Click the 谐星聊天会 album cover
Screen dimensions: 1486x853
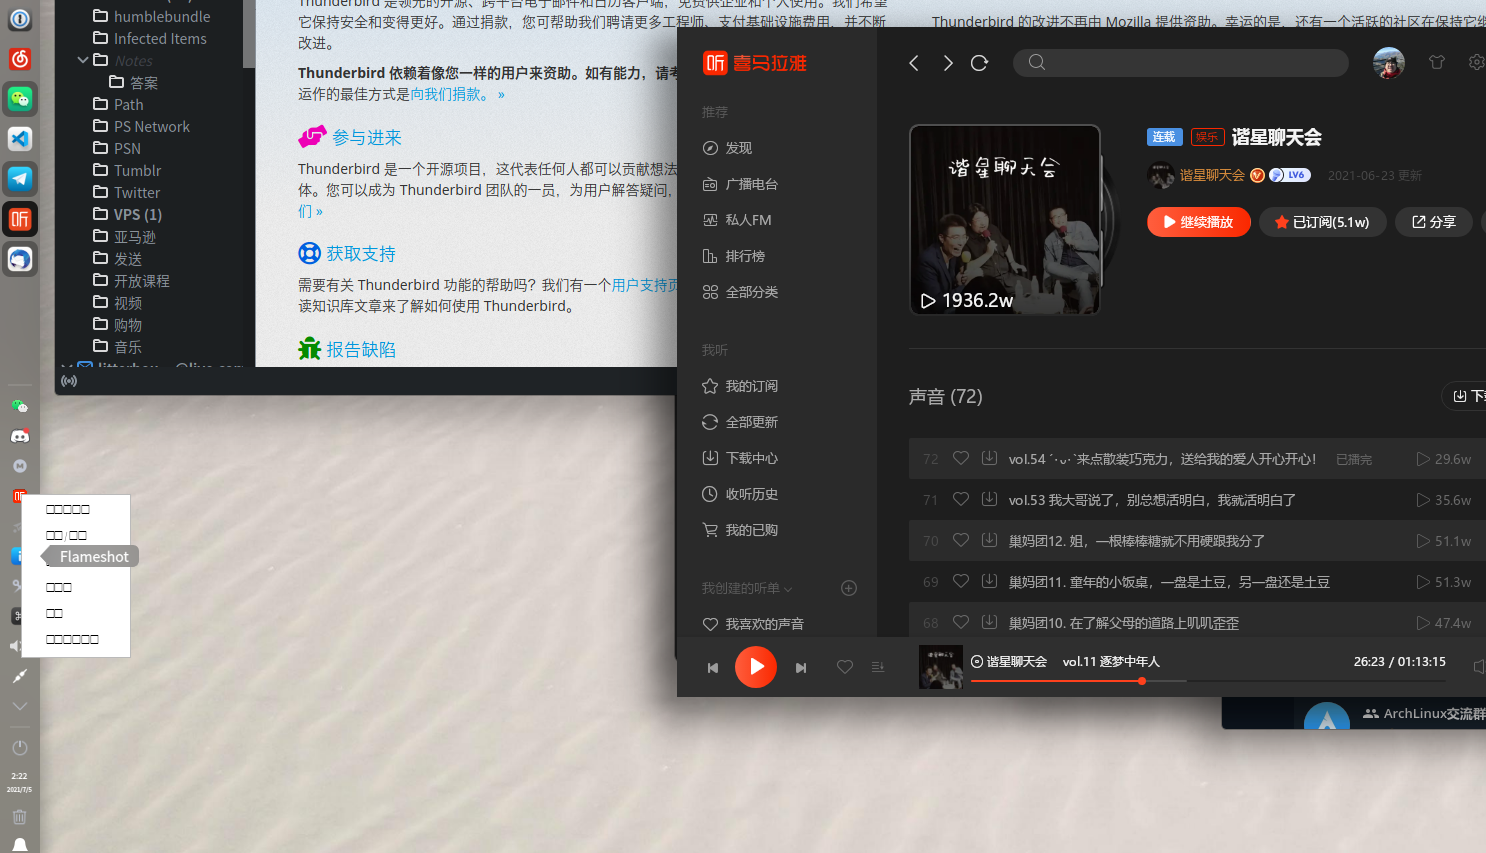pos(1005,219)
